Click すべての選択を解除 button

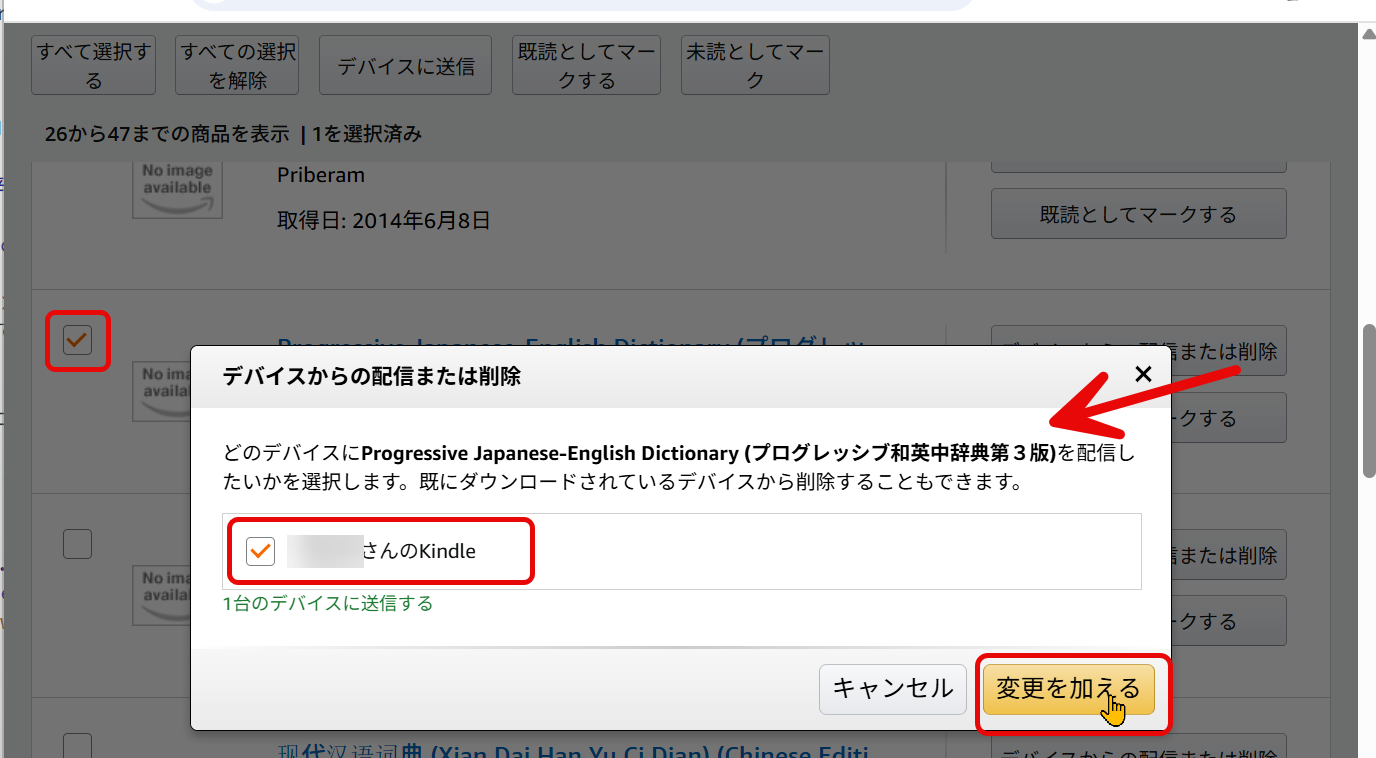click(236, 64)
